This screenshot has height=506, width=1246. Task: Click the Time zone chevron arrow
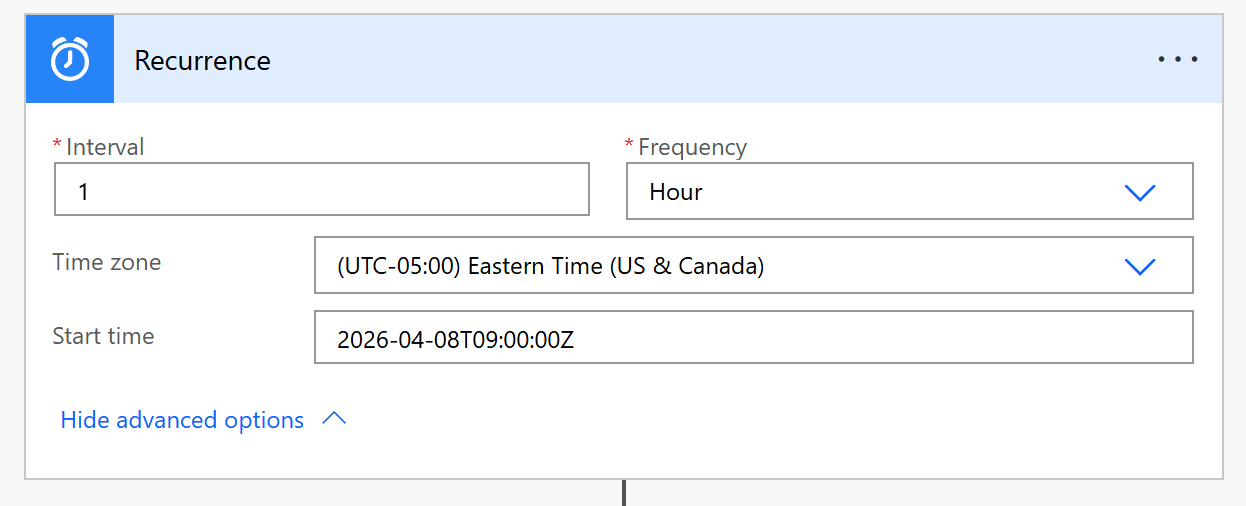point(1139,266)
